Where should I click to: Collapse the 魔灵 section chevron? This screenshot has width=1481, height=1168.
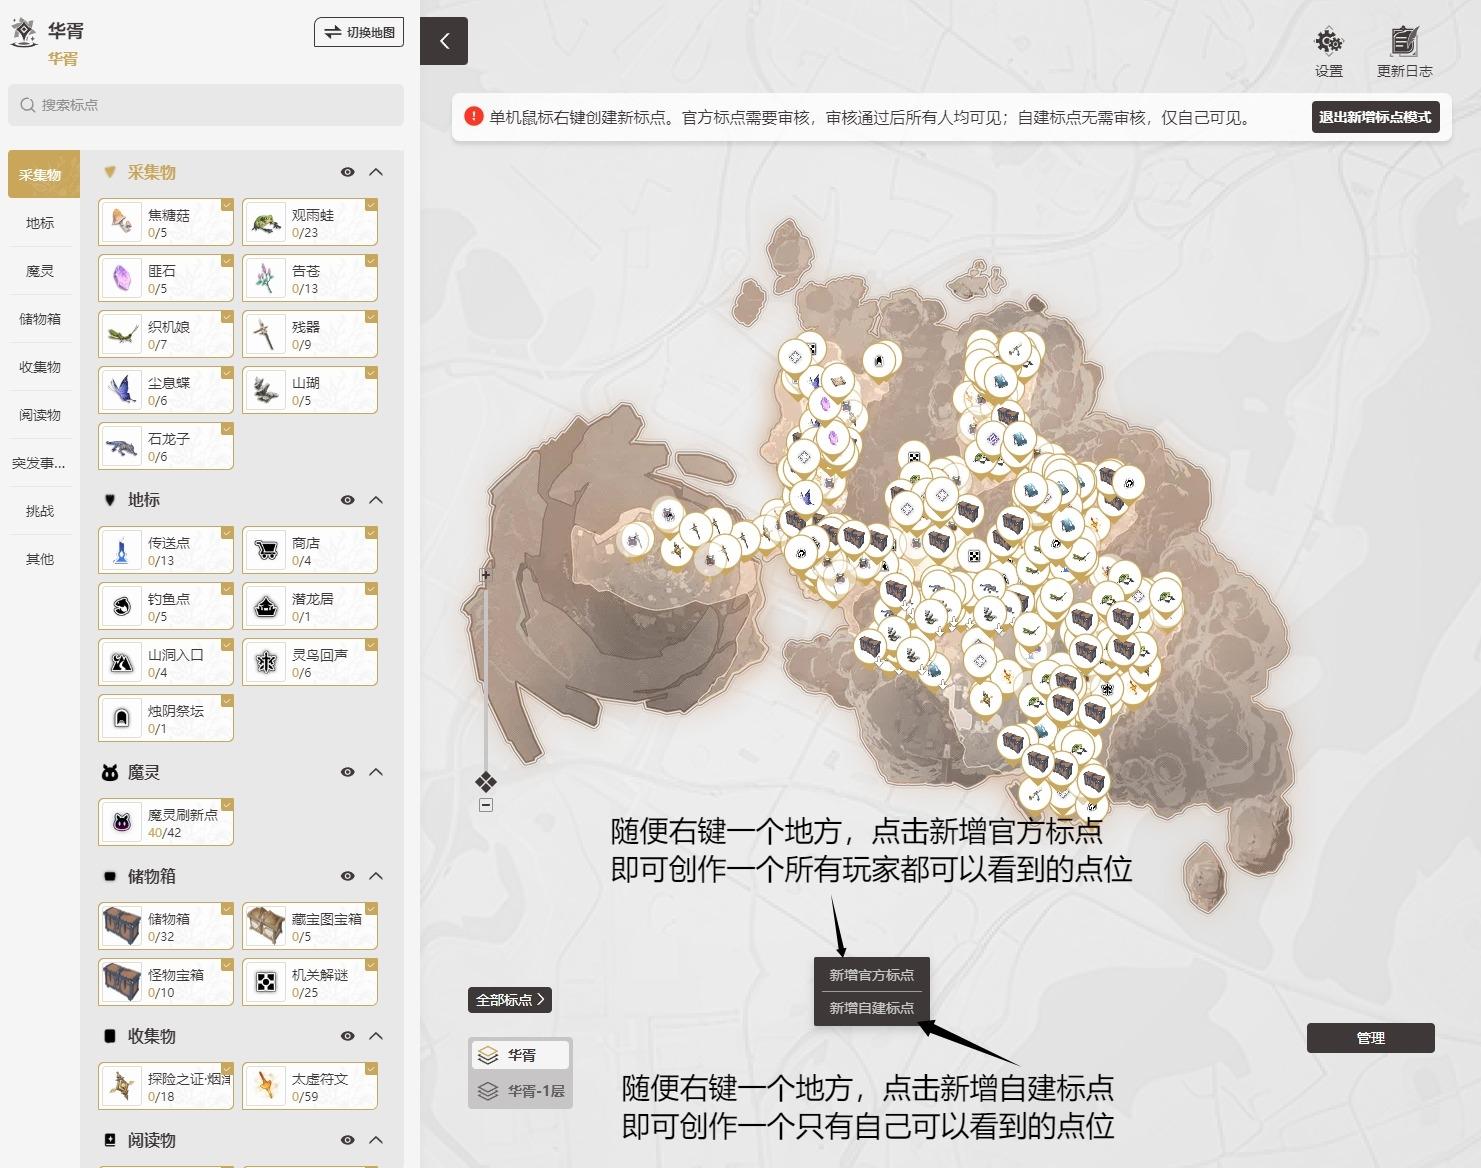point(376,772)
